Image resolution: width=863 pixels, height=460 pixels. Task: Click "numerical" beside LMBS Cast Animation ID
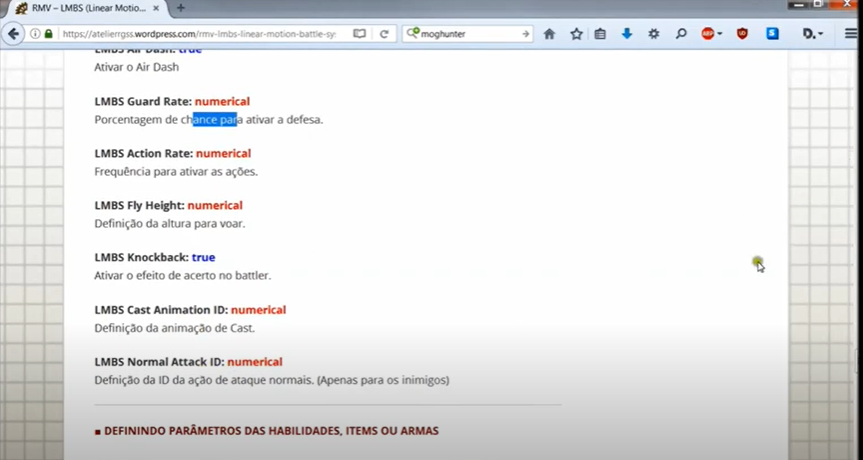pos(259,310)
